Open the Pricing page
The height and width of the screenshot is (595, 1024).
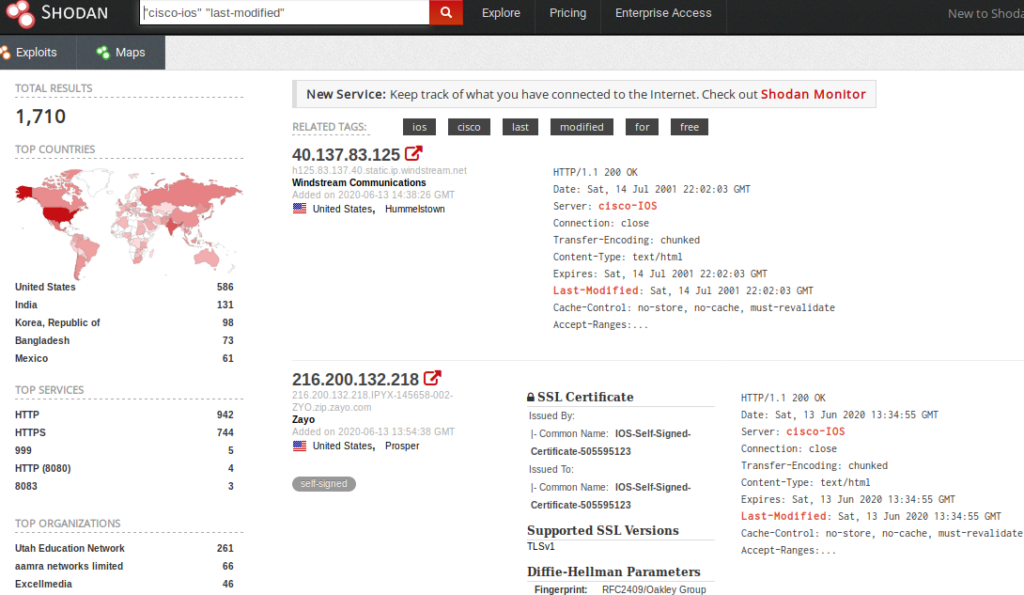568,13
